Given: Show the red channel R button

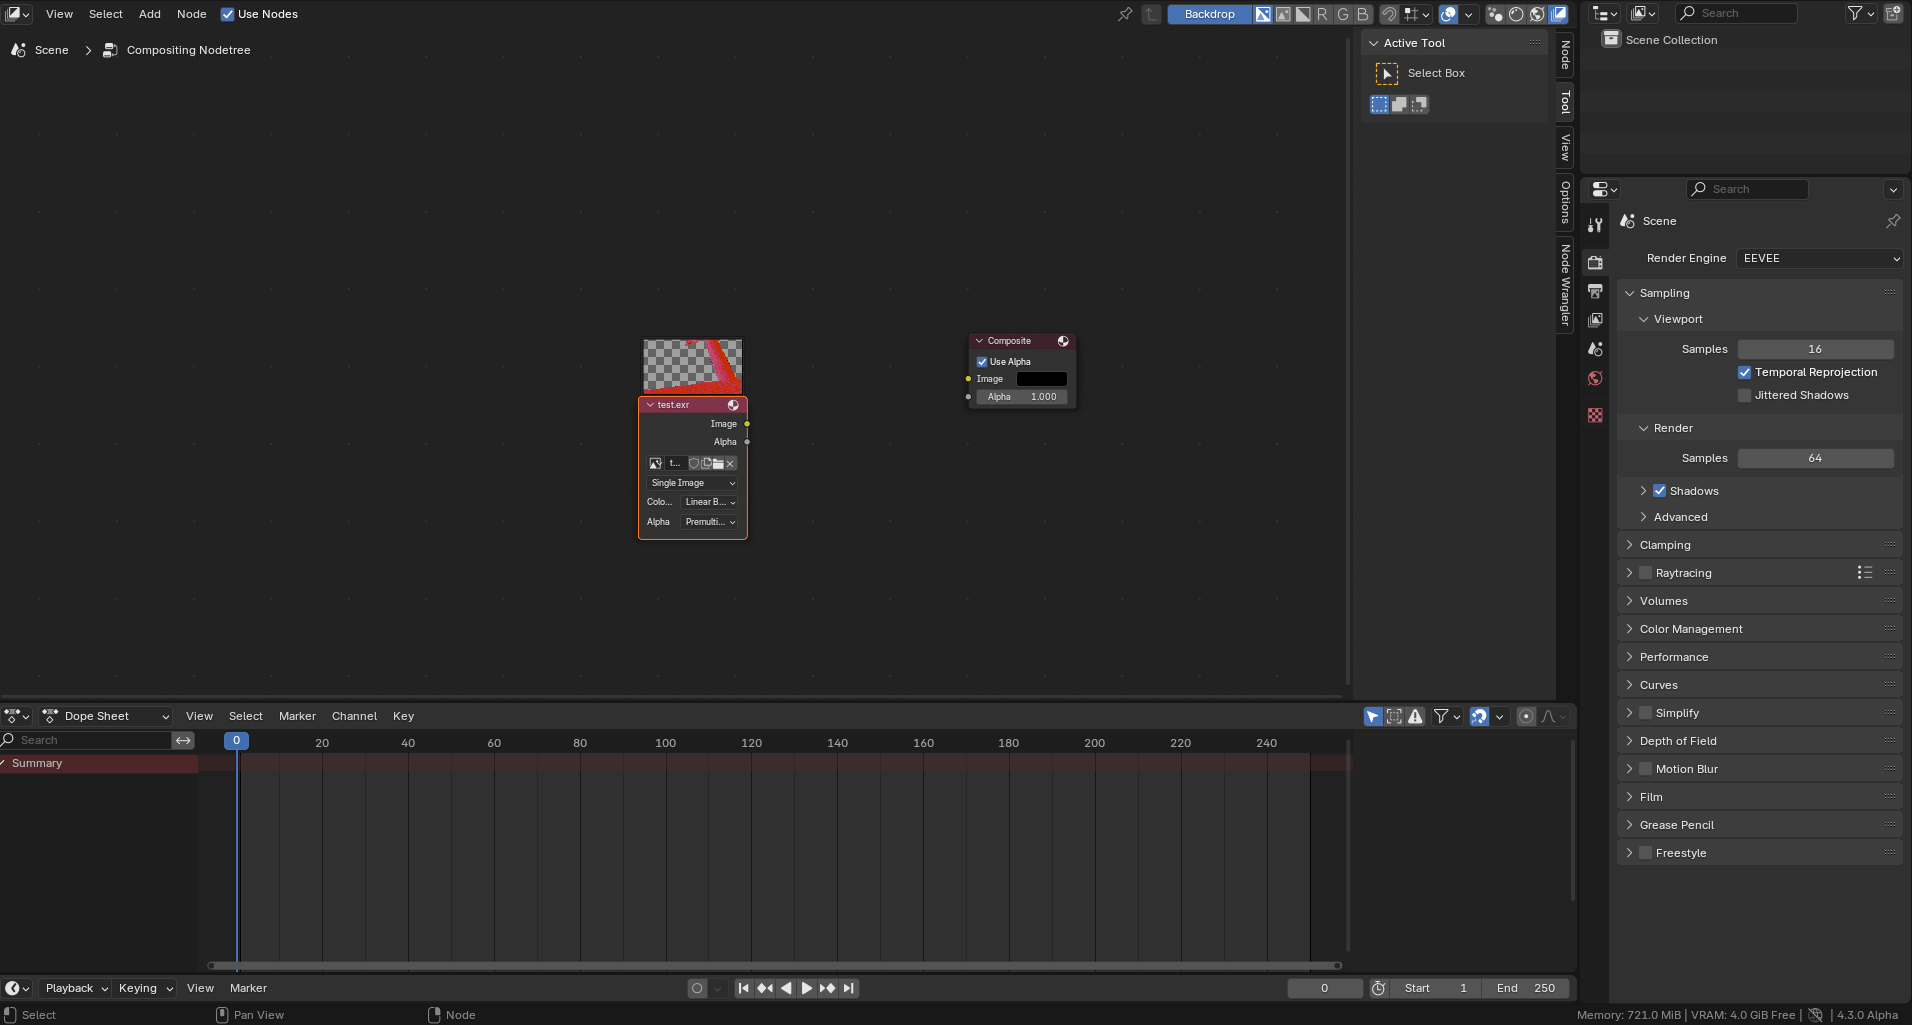Looking at the screenshot, I should point(1323,14).
